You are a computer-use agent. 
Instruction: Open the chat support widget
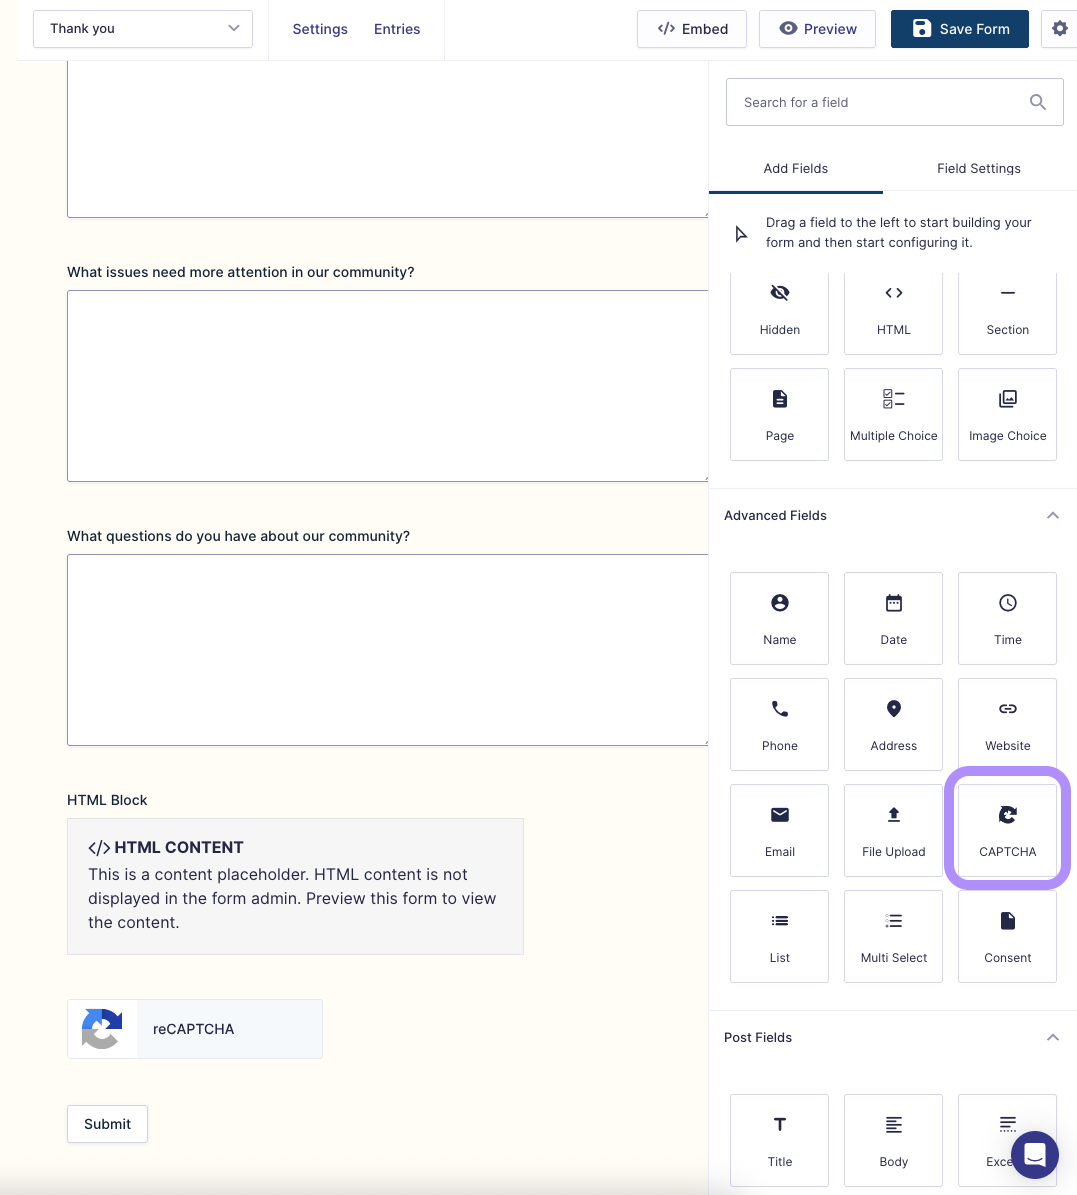click(1034, 1155)
